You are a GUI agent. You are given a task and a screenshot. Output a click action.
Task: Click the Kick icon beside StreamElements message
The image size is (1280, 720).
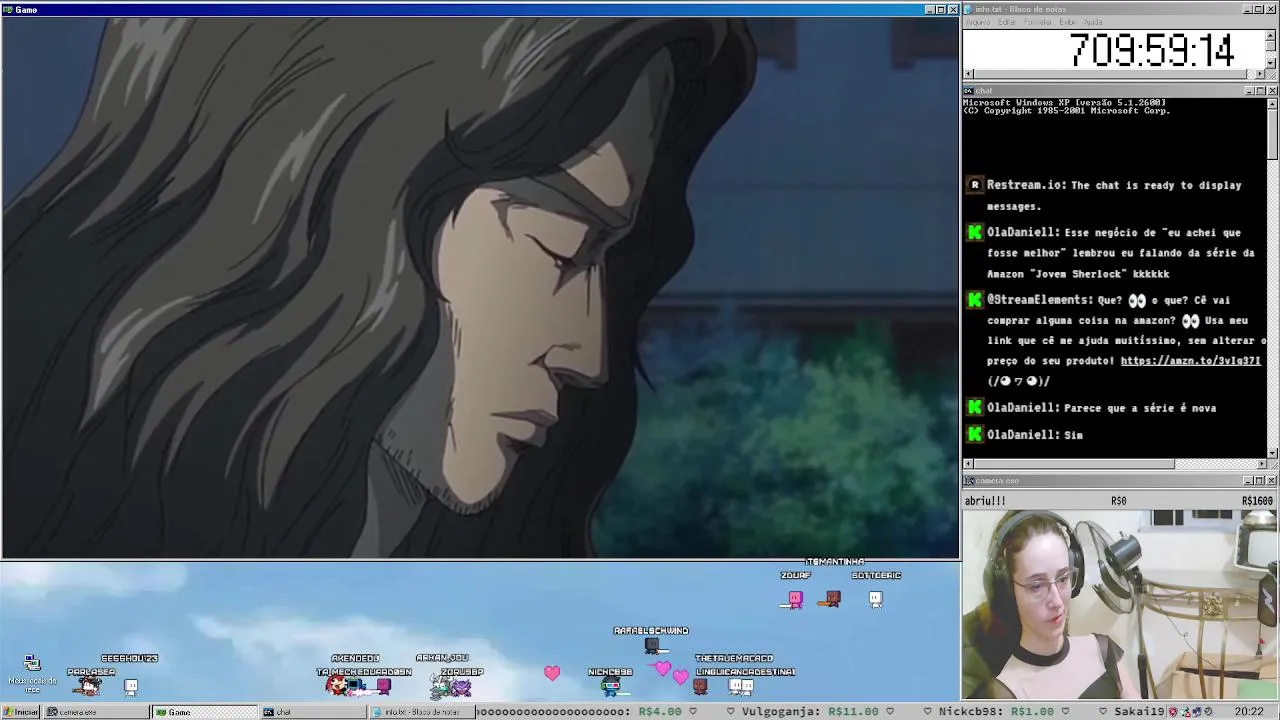pyautogui.click(x=975, y=300)
